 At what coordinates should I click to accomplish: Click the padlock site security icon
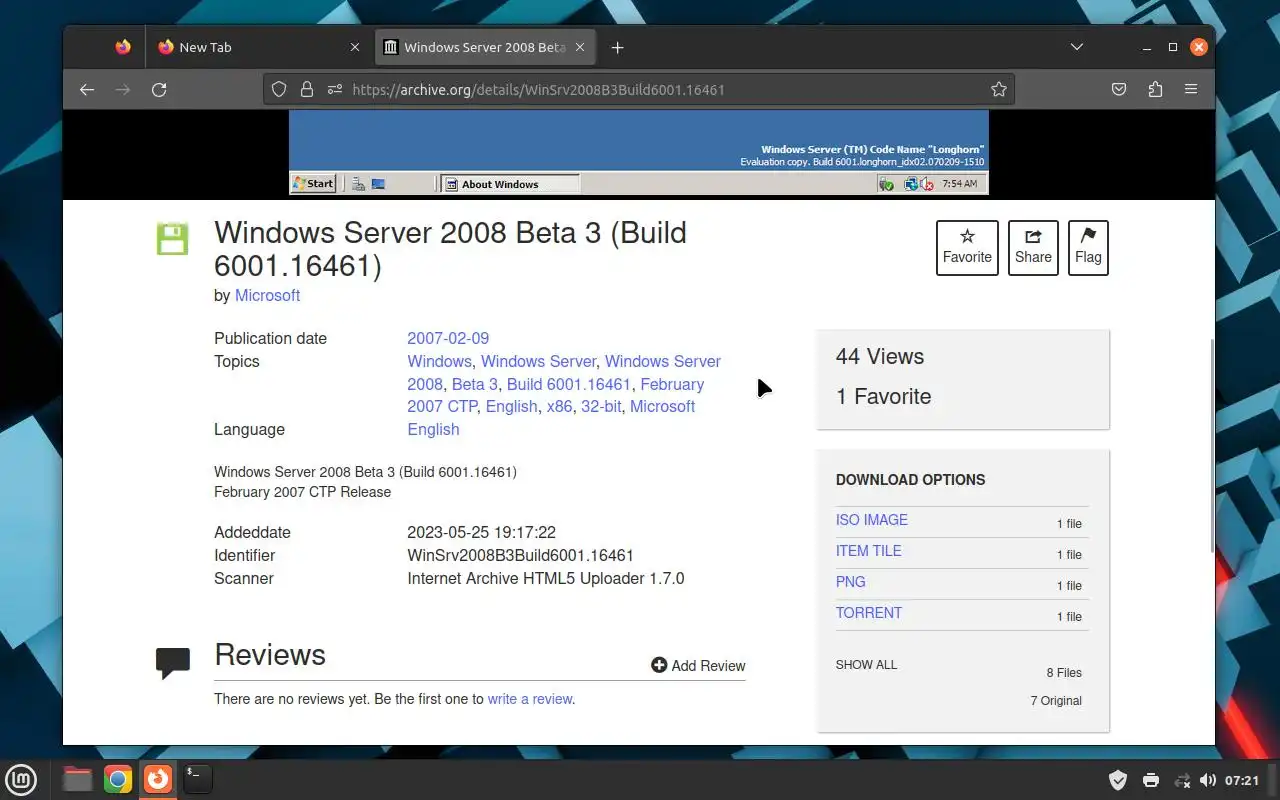tap(307, 89)
